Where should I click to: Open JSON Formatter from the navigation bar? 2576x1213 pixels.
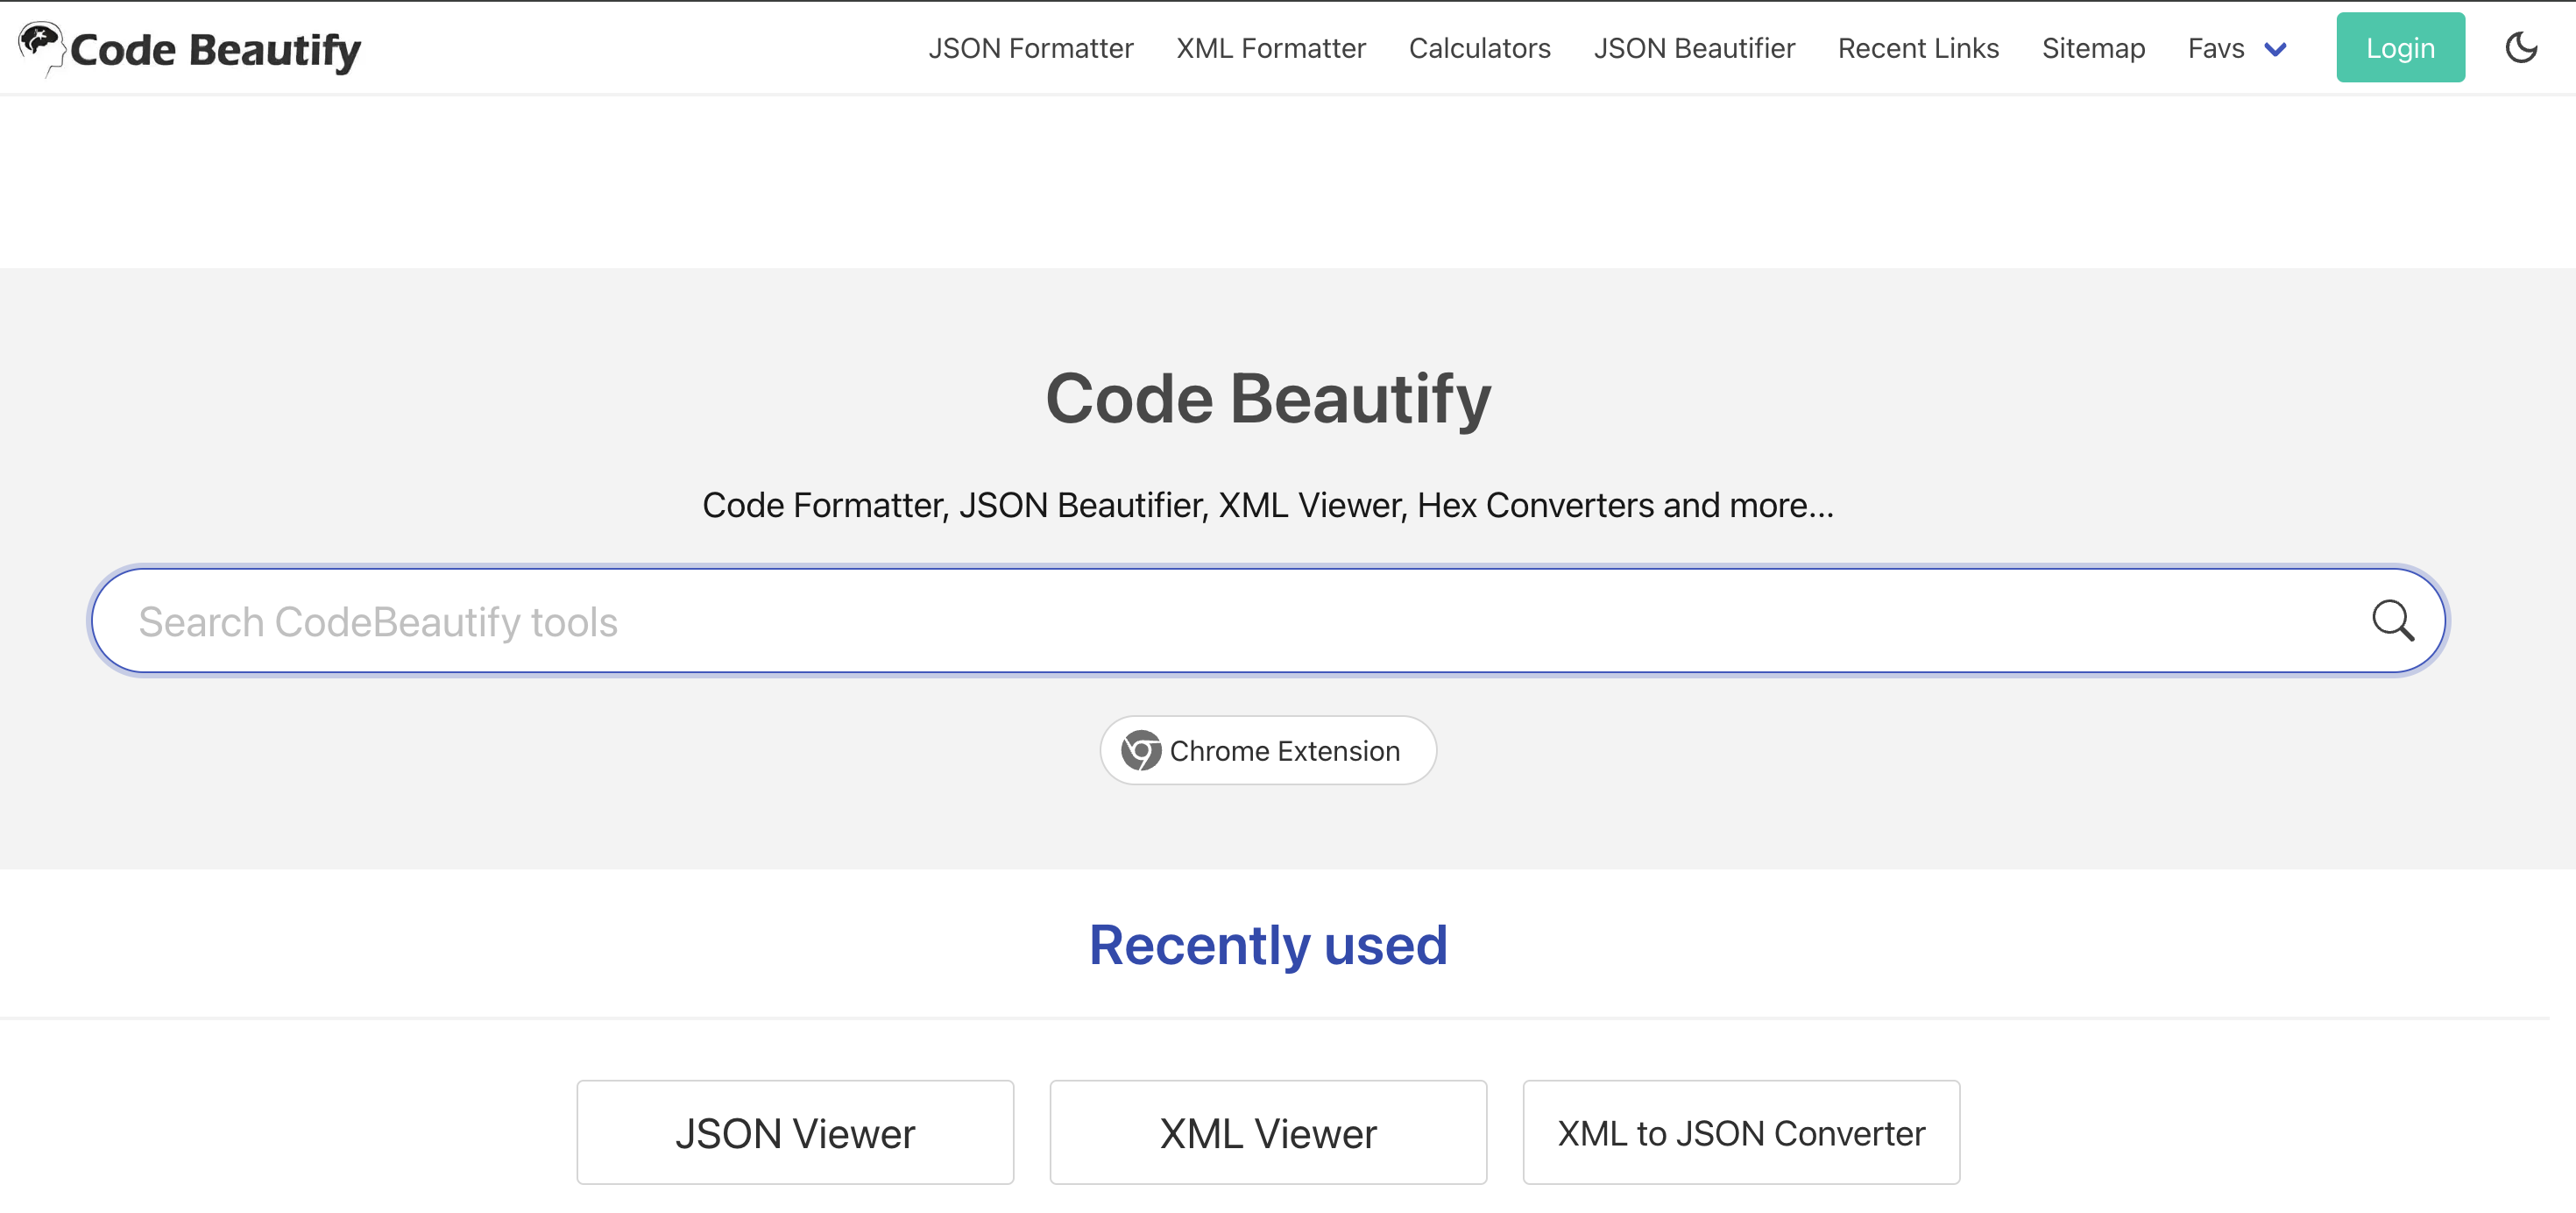click(1030, 48)
